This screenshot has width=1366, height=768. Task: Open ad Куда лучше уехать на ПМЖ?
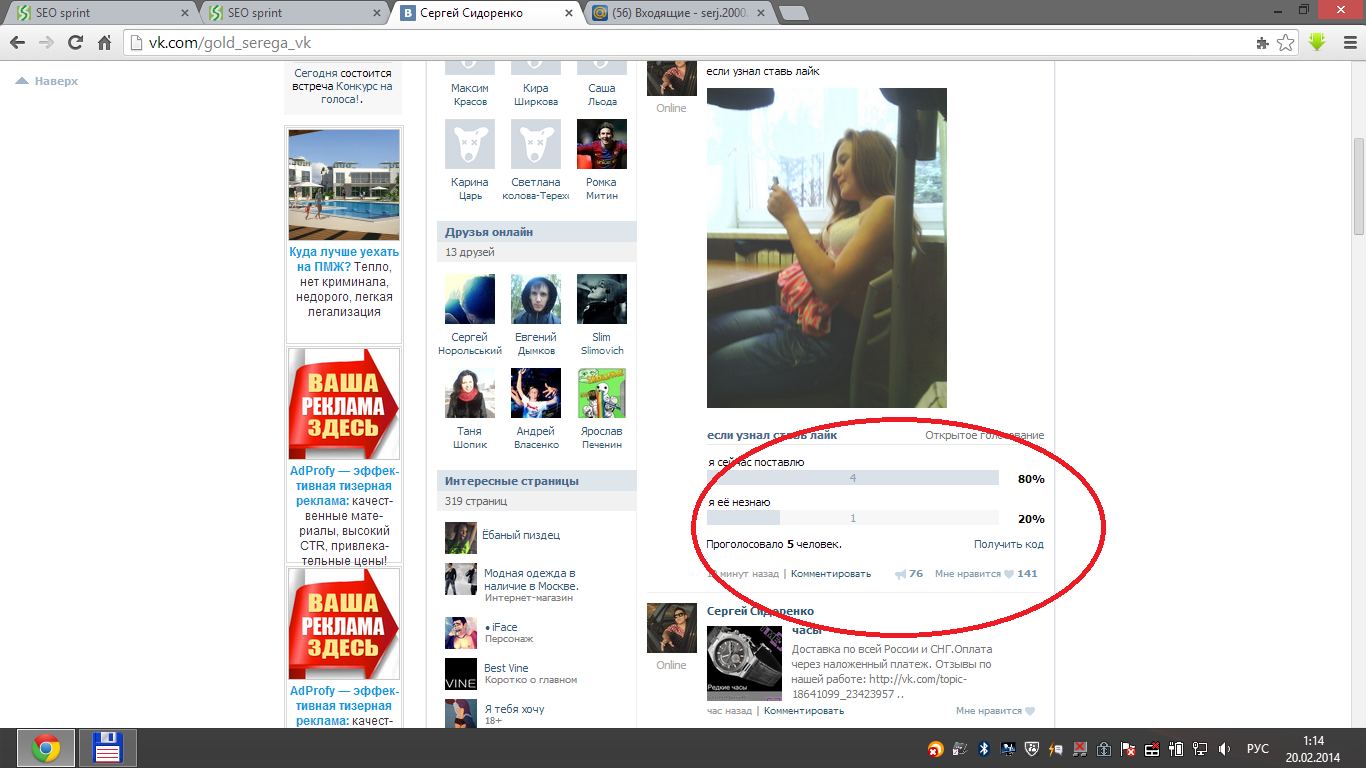[x=343, y=260]
